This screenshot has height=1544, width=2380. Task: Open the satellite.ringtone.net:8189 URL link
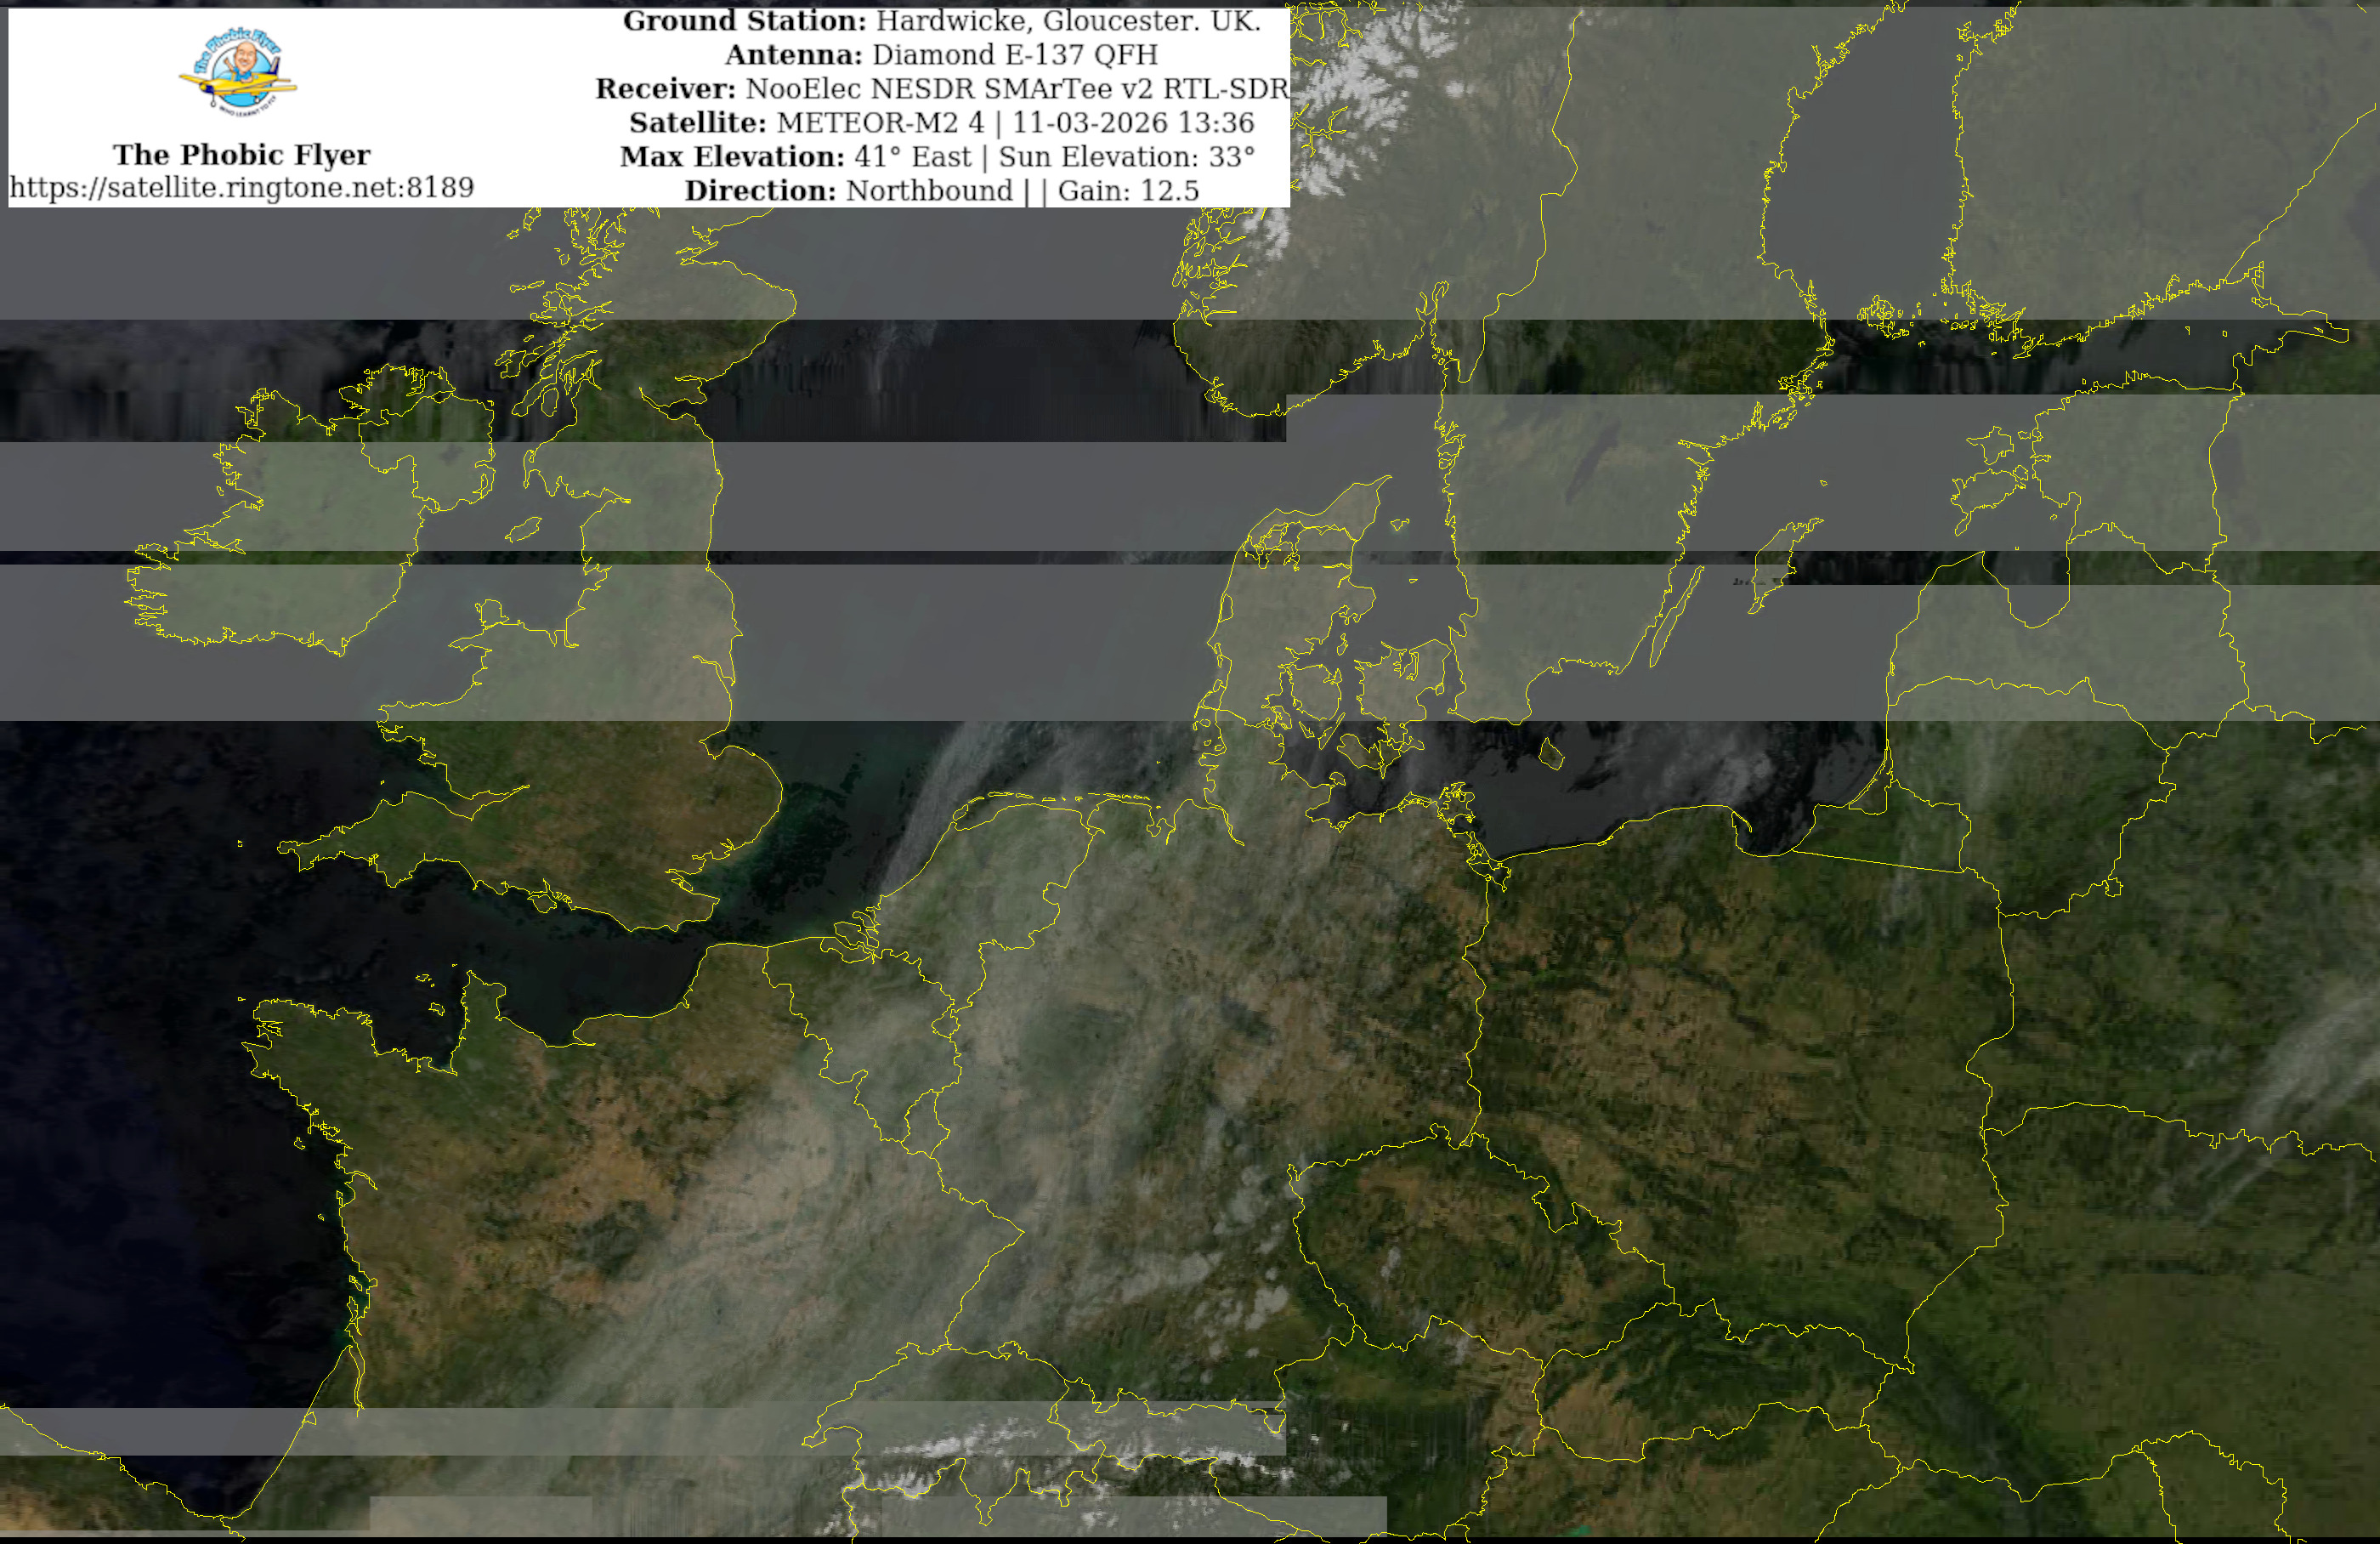(241, 188)
